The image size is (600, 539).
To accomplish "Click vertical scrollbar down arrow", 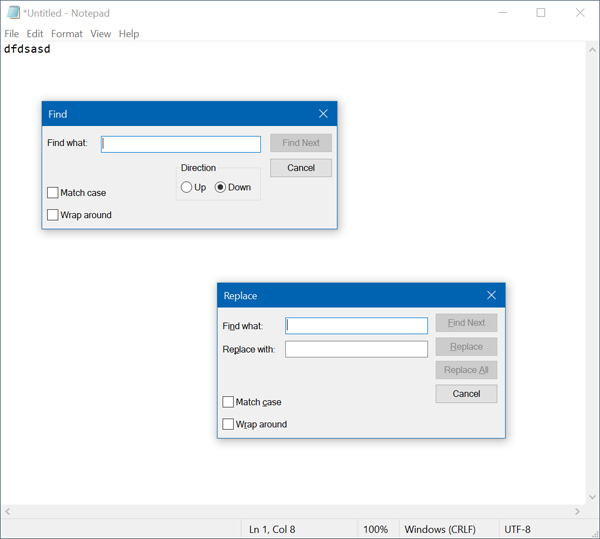I will [x=591, y=497].
